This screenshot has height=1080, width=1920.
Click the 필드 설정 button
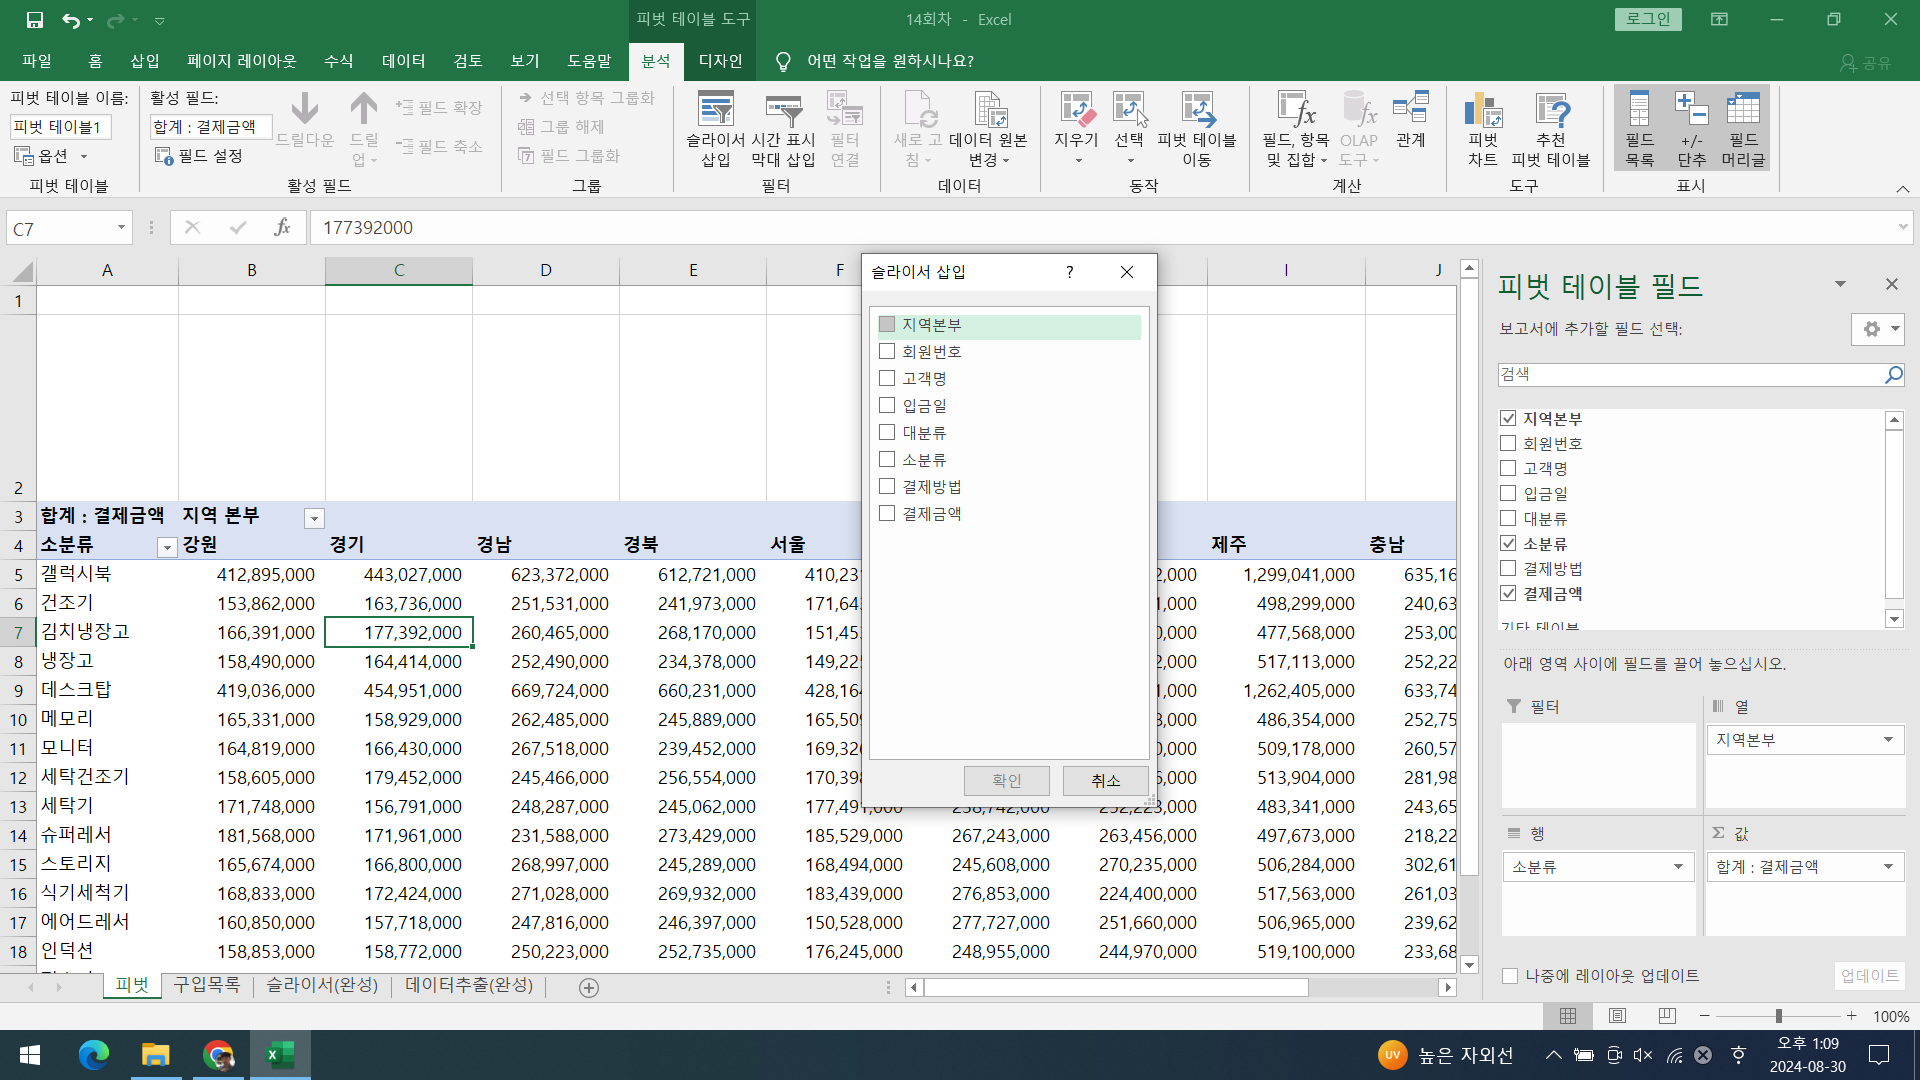[199, 156]
